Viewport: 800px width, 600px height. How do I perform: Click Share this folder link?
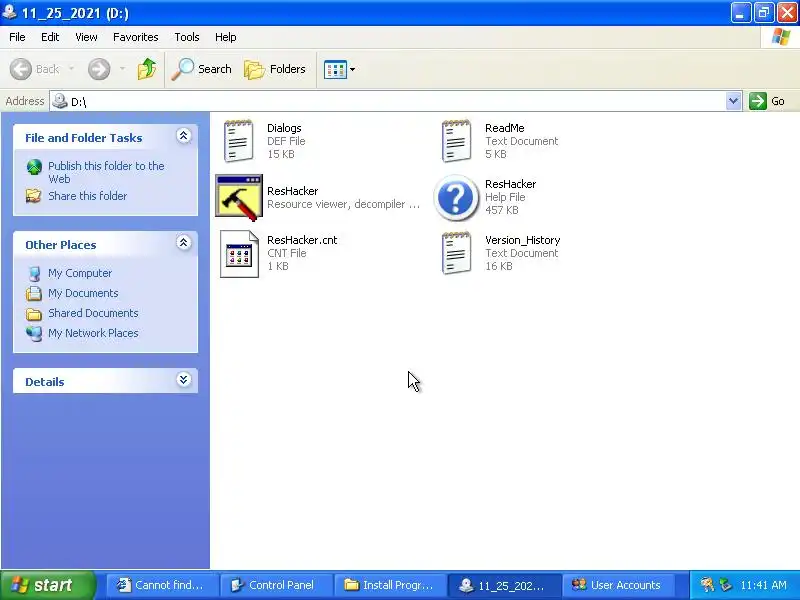pos(87,196)
